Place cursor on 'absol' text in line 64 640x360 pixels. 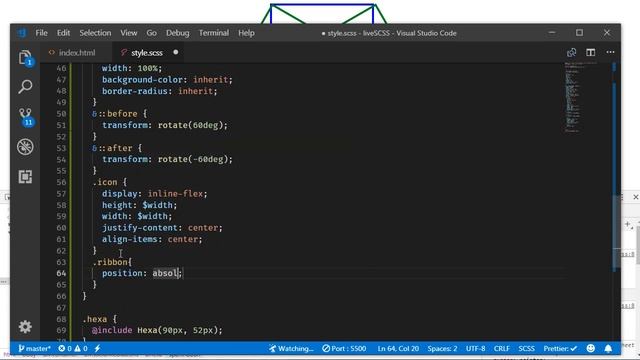(x=165, y=273)
